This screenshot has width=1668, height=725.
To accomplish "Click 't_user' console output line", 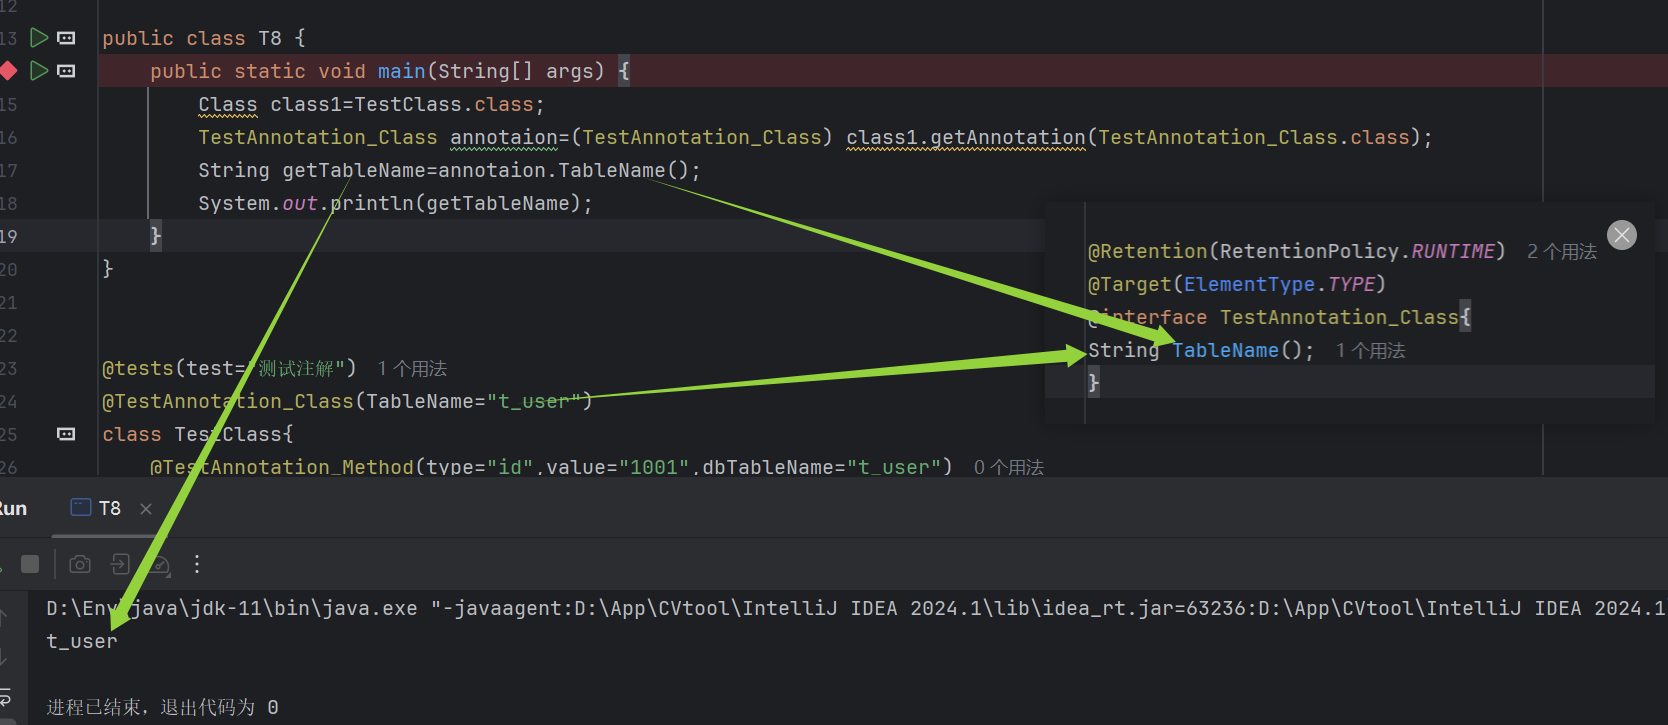I will [x=82, y=641].
